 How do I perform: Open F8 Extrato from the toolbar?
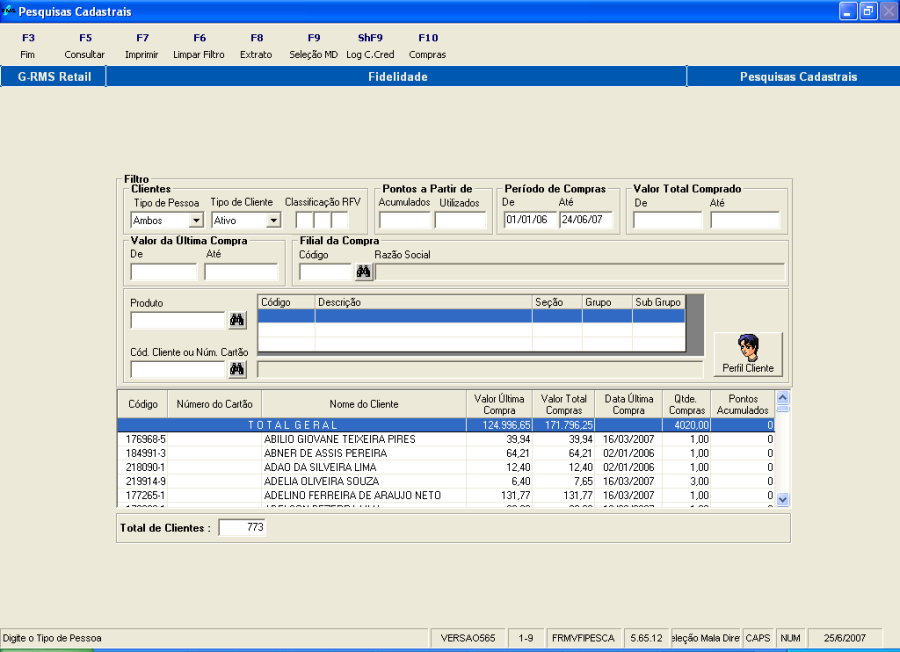[x=256, y=46]
